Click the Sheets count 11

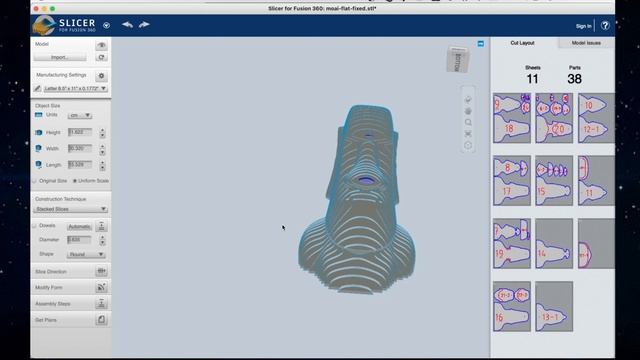(532, 79)
